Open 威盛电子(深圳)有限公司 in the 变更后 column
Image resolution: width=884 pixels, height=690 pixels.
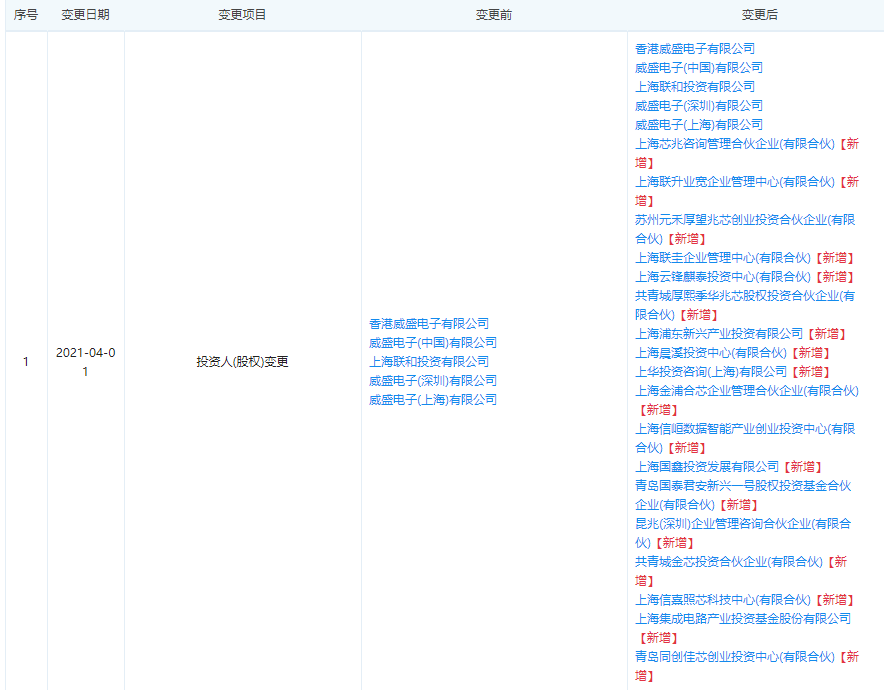pyautogui.click(x=699, y=105)
